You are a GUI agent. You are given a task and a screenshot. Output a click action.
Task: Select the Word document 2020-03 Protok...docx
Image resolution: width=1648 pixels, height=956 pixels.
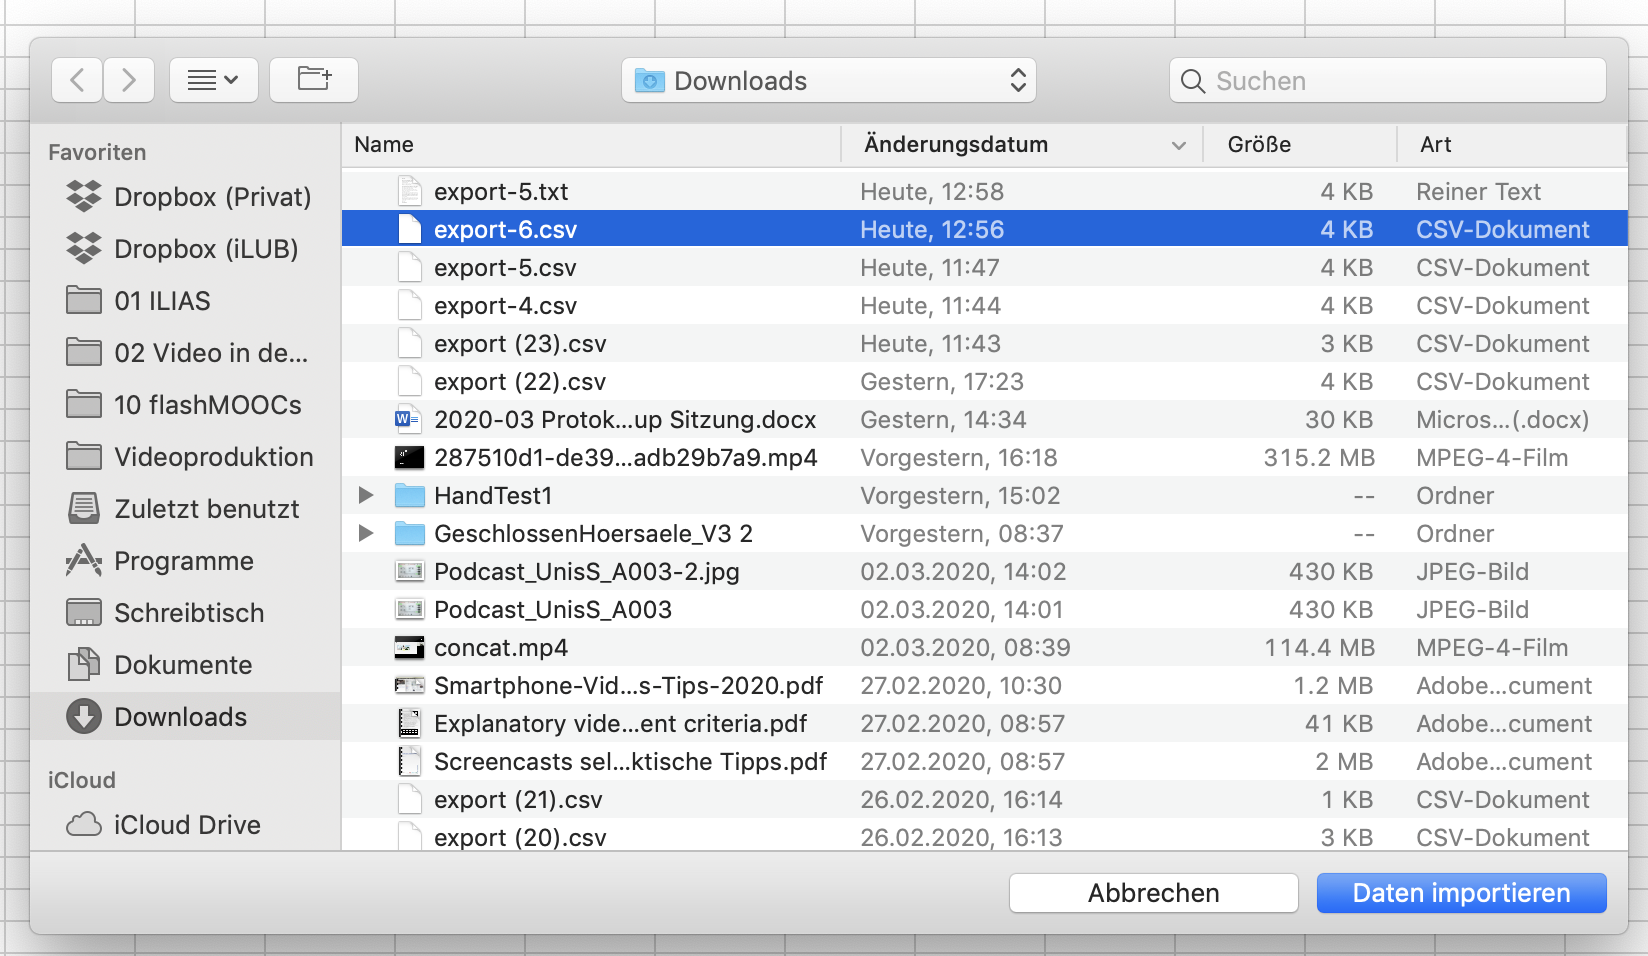[985, 419]
